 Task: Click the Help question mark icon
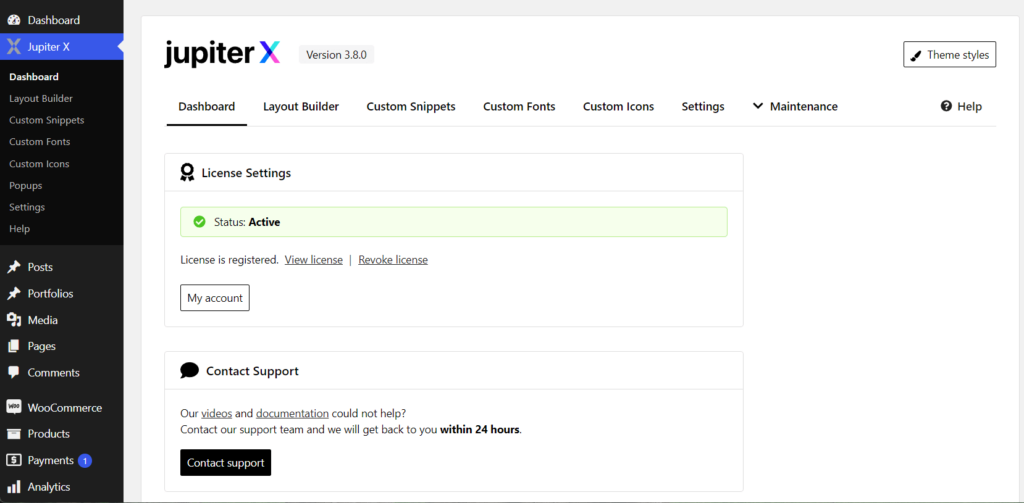(946, 106)
